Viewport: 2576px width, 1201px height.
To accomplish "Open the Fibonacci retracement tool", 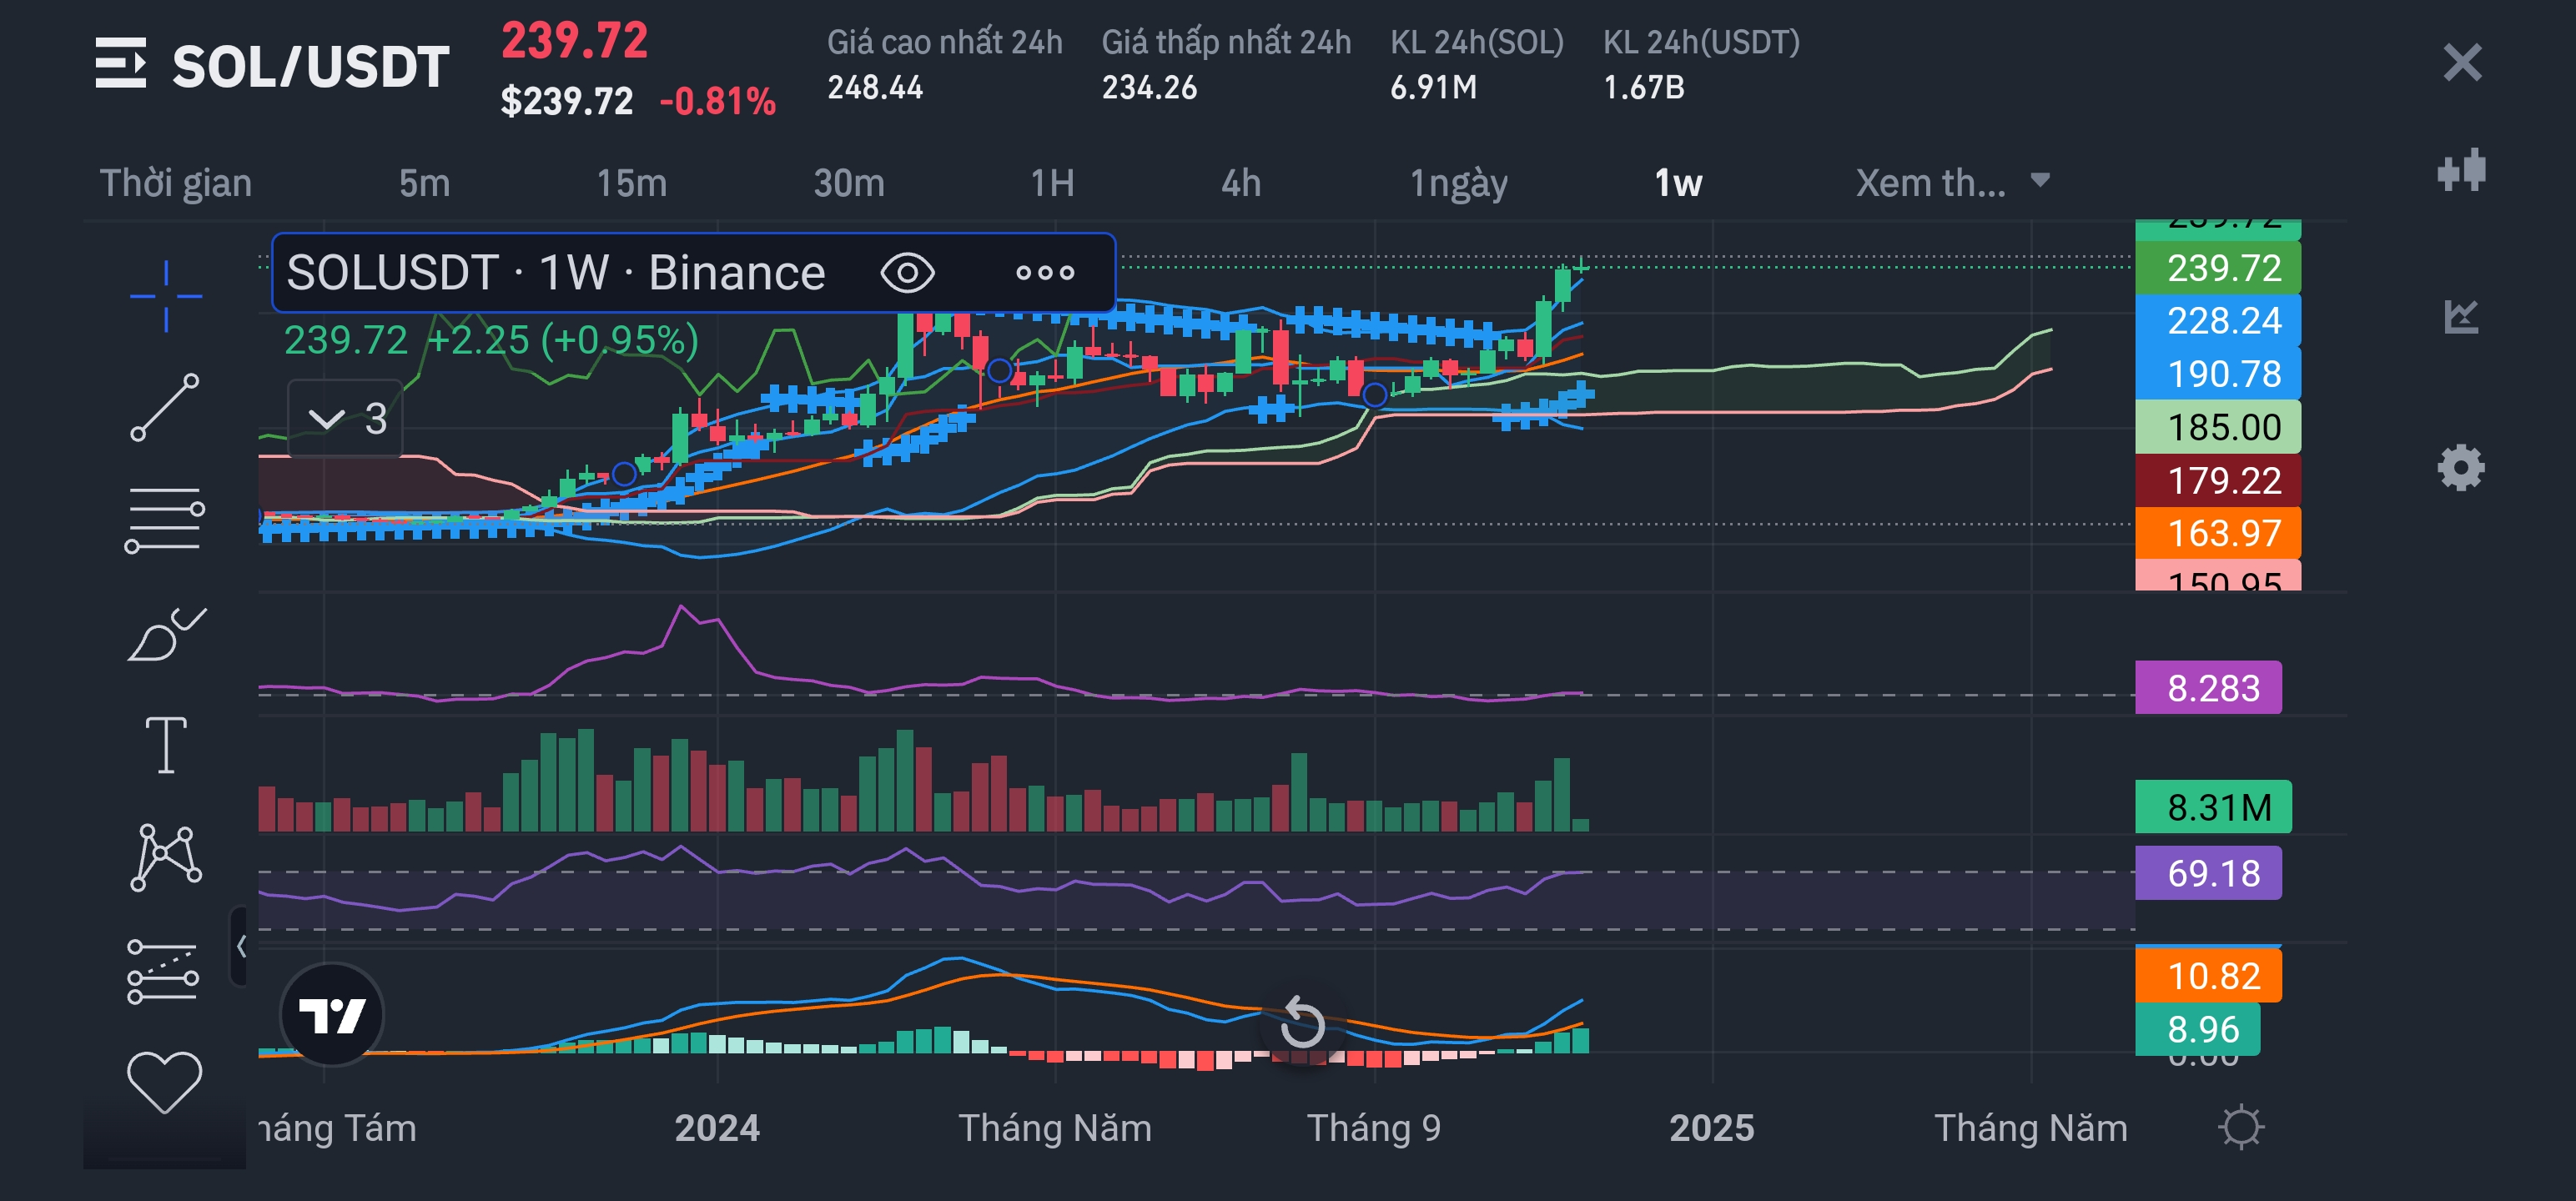I will pos(165,520).
